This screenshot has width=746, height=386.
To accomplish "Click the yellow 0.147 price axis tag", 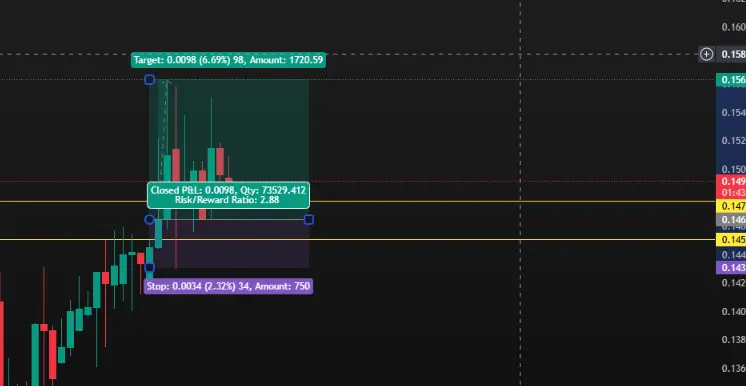I will click(x=731, y=206).
